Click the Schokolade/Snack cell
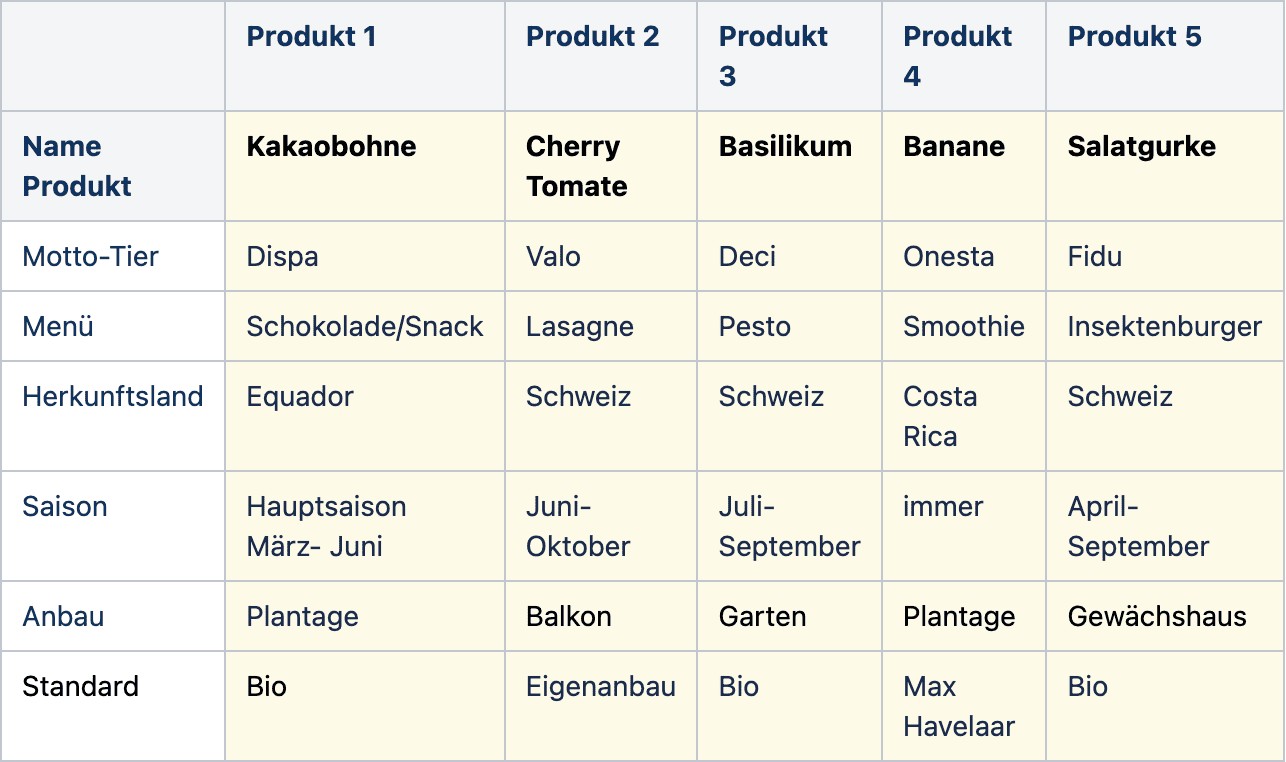The image size is (1286, 762). click(x=365, y=326)
